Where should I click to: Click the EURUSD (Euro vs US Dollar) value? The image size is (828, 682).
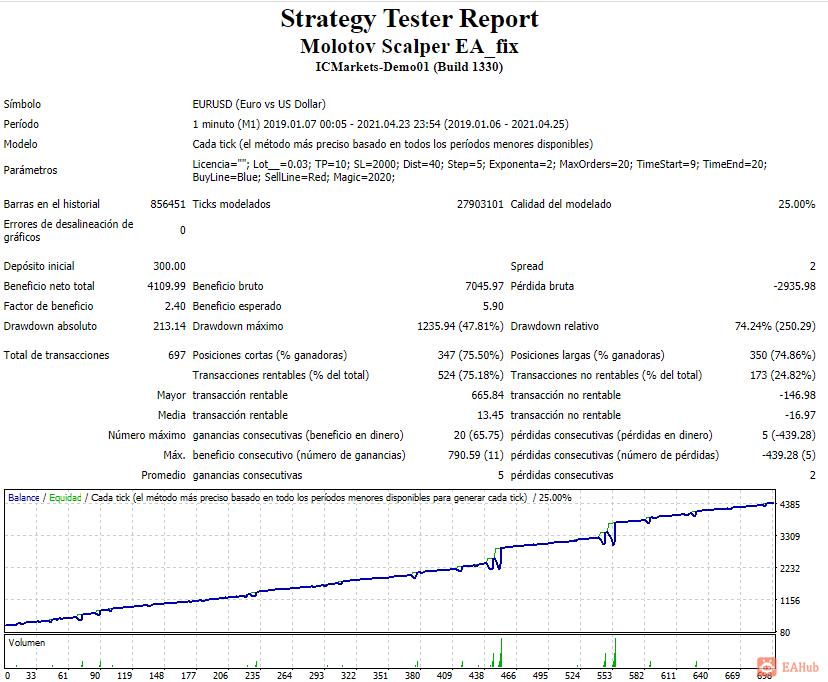(x=259, y=104)
